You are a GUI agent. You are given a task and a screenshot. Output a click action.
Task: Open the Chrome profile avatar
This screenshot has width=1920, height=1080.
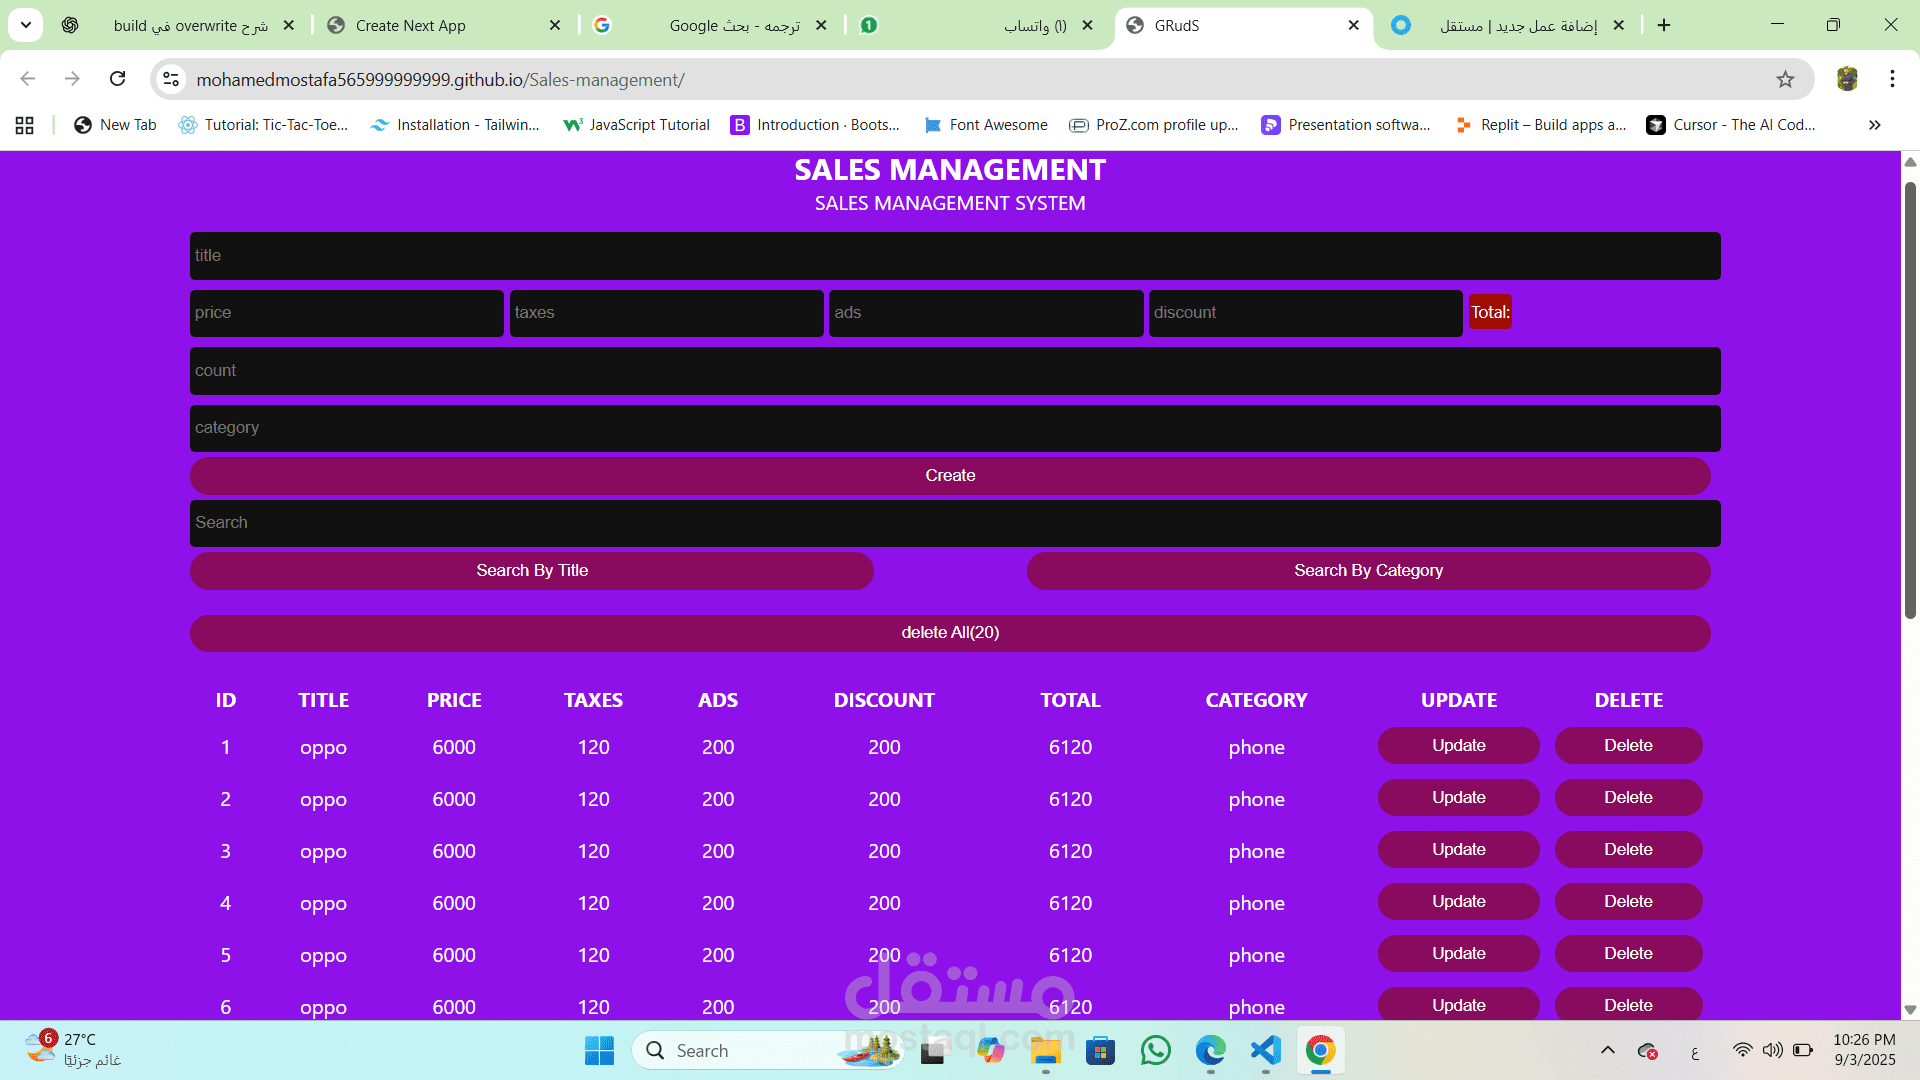(1847, 79)
